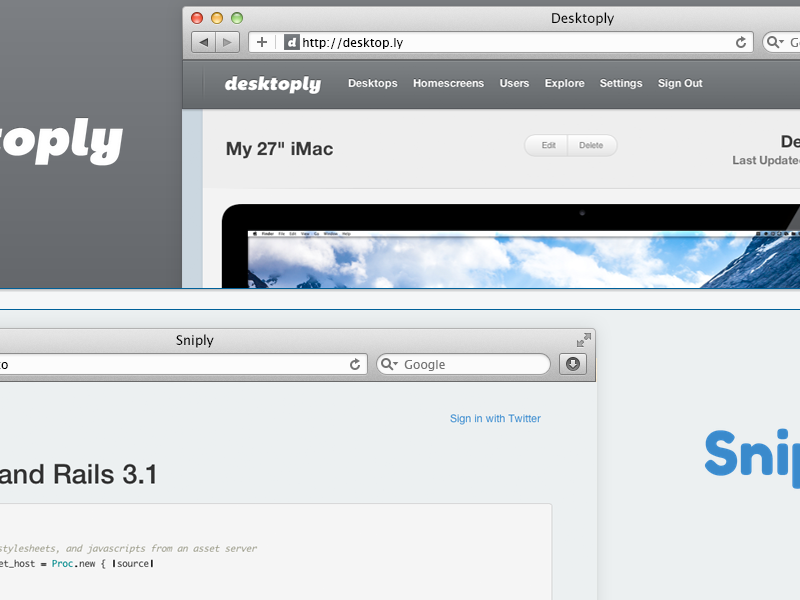This screenshot has width=800, height=600.
Task: Click the Edit button for My 27" iMac
Action: point(546,145)
